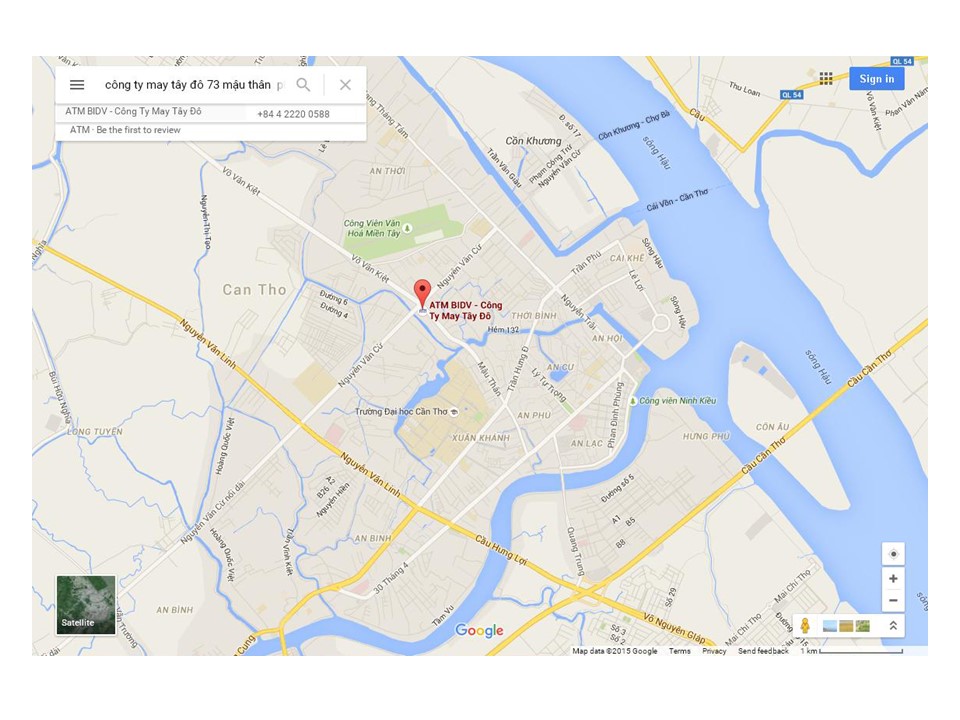960x720 pixels.
Task: Show my location with the target icon
Action: pyautogui.click(x=893, y=554)
